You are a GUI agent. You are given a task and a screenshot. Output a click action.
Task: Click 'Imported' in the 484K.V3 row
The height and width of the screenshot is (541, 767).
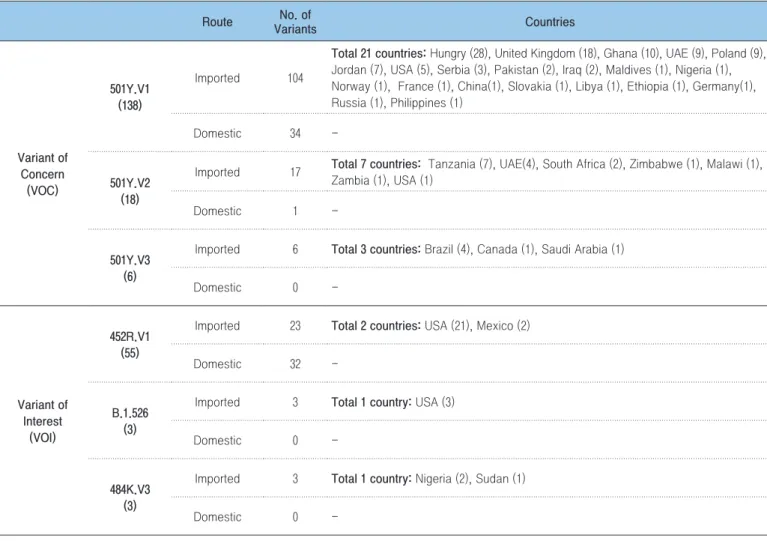point(217,479)
